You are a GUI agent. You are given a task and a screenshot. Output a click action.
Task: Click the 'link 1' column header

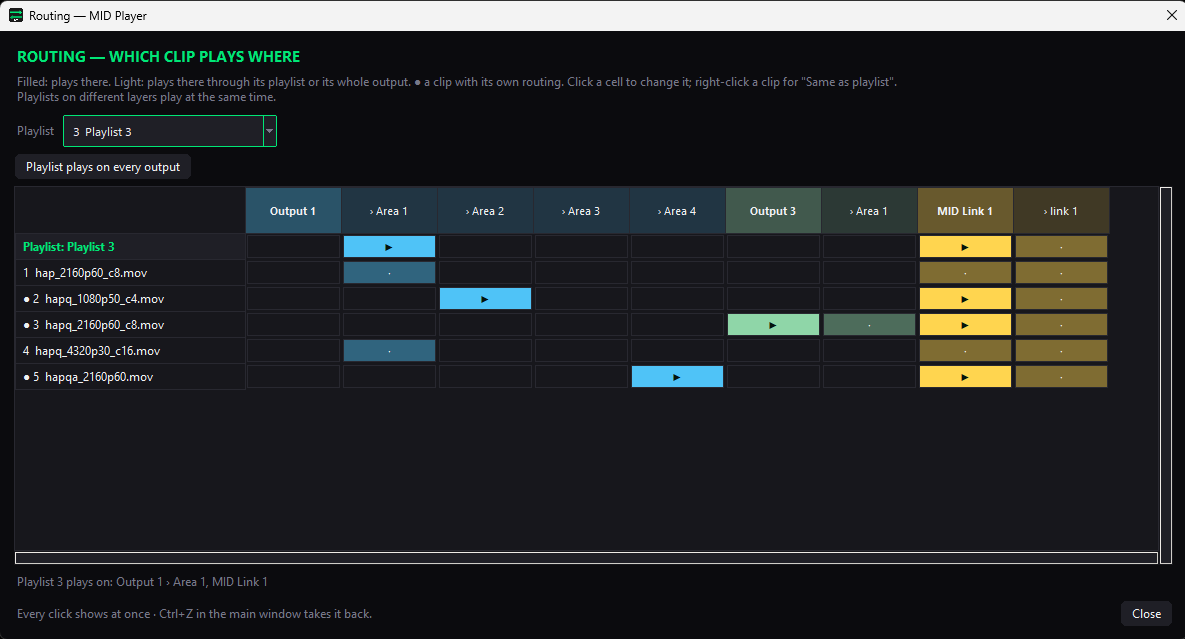click(x=1061, y=211)
